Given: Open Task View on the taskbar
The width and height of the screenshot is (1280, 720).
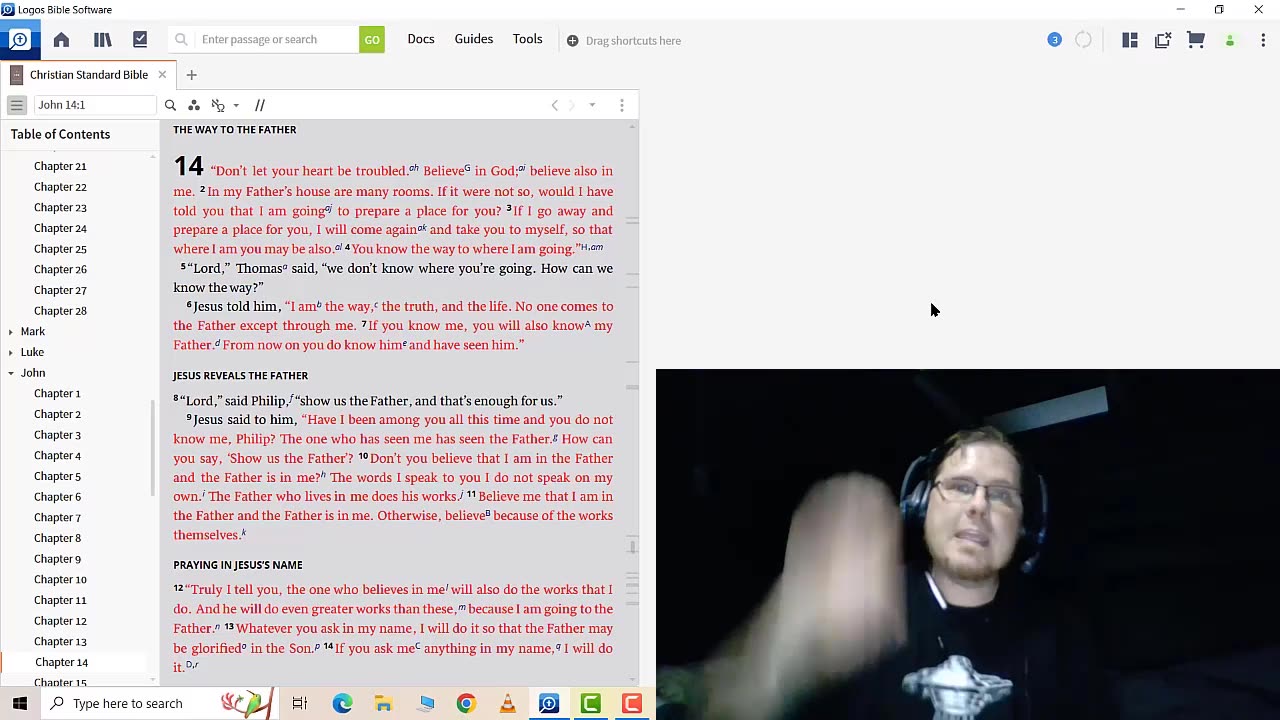Looking at the screenshot, I should 299,704.
